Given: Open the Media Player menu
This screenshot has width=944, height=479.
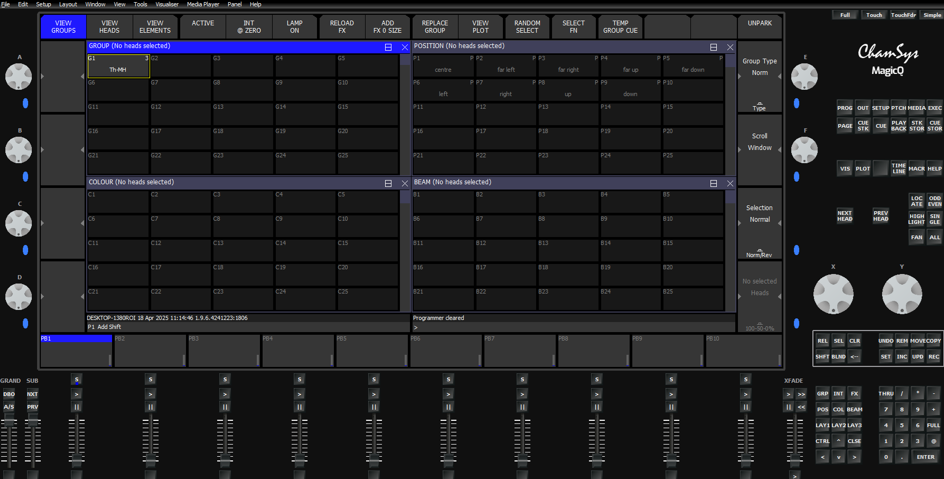Looking at the screenshot, I should click(x=203, y=4).
